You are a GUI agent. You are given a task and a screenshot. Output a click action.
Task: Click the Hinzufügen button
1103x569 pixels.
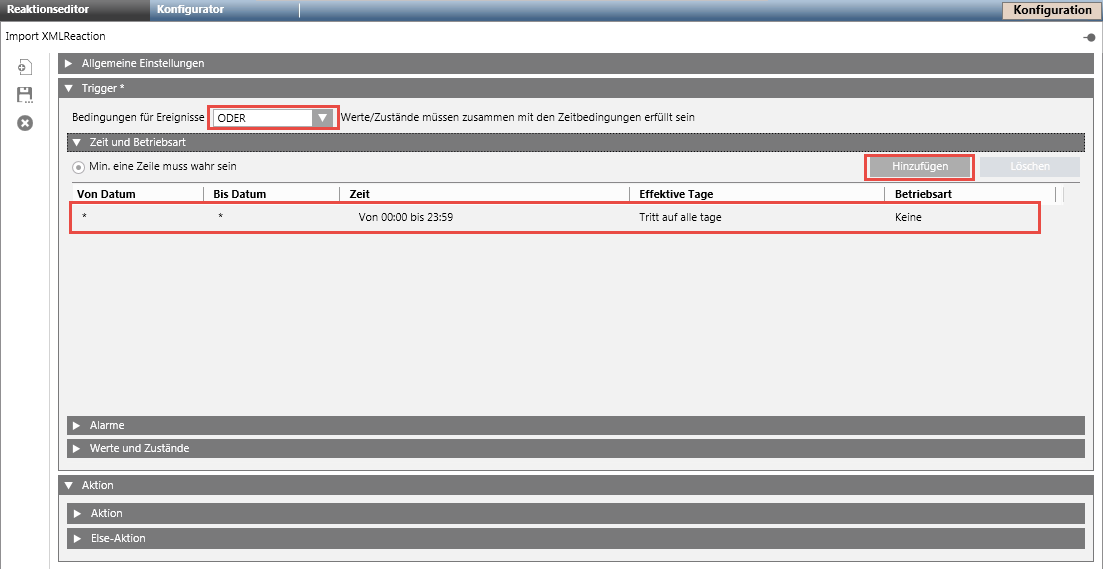919,167
